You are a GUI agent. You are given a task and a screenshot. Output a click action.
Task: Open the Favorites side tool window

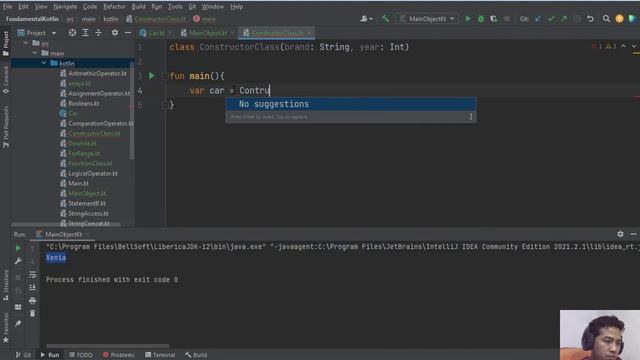pyautogui.click(x=6, y=329)
